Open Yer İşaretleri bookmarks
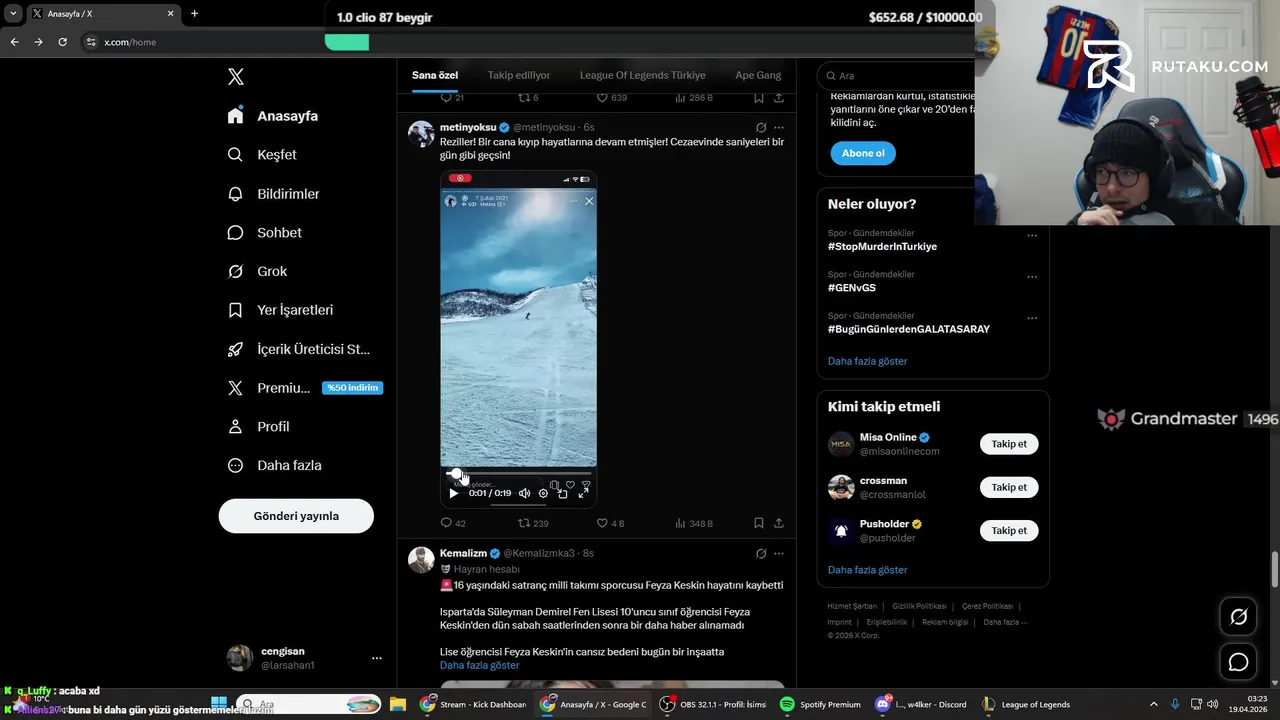Image resolution: width=1280 pixels, height=720 pixels. tap(280, 310)
